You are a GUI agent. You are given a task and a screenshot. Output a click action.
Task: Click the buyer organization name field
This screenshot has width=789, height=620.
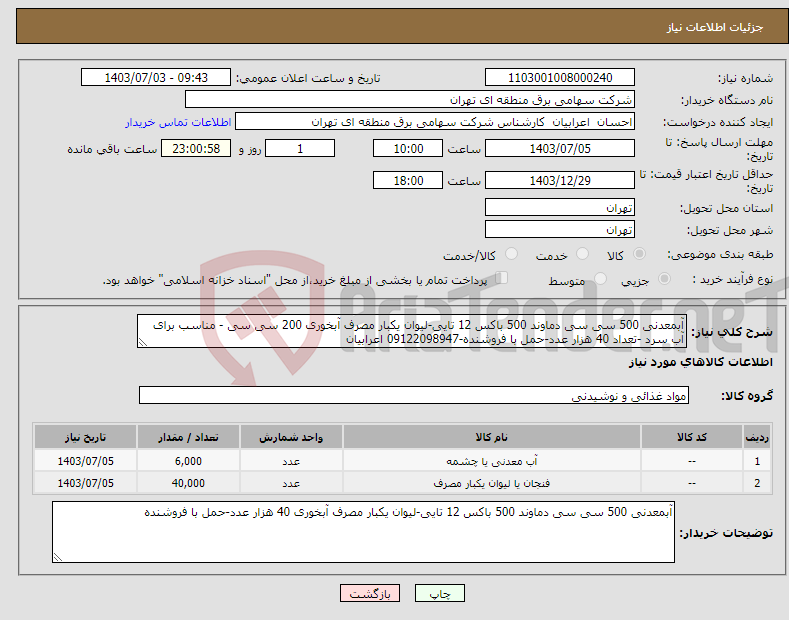click(x=410, y=100)
